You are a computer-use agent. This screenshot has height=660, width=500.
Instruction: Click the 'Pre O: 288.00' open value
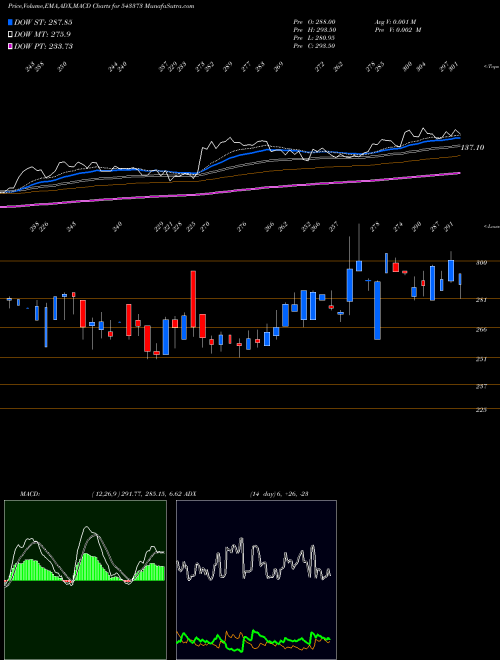tap(314, 22)
